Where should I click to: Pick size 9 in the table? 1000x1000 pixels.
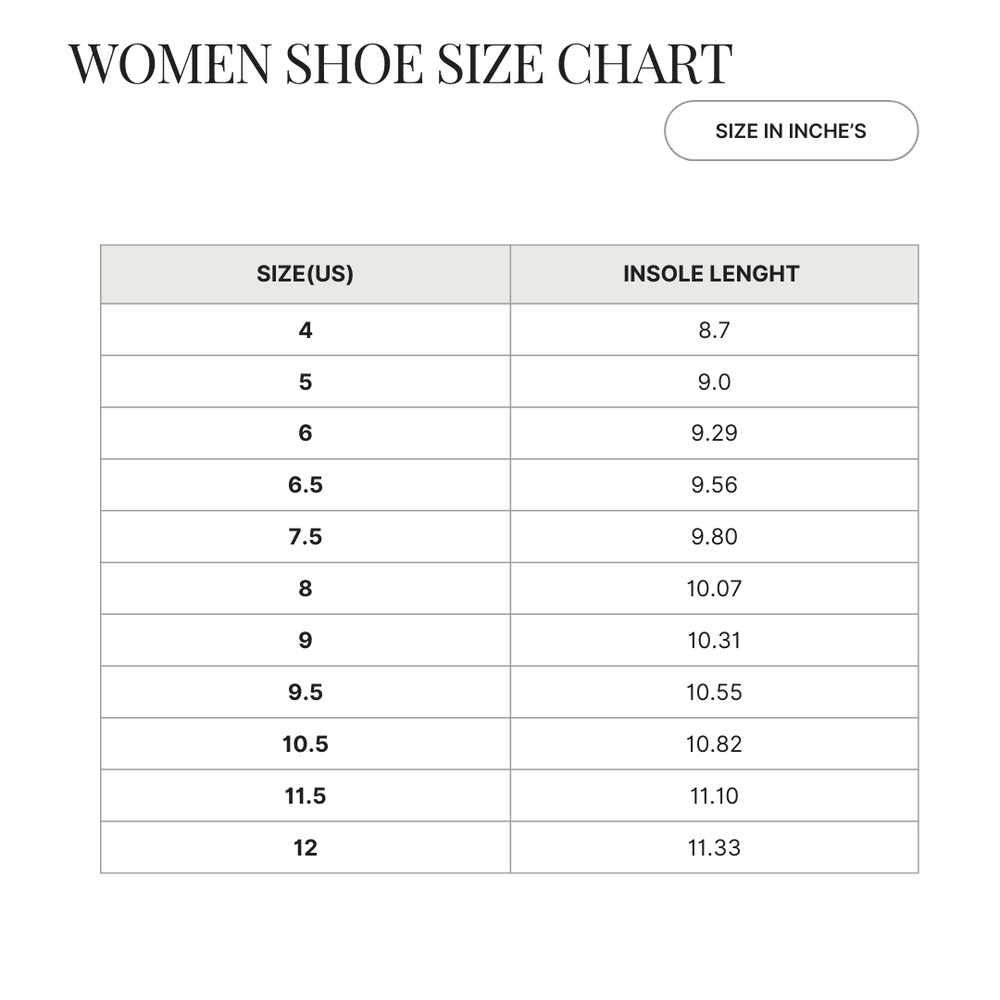coord(305,641)
